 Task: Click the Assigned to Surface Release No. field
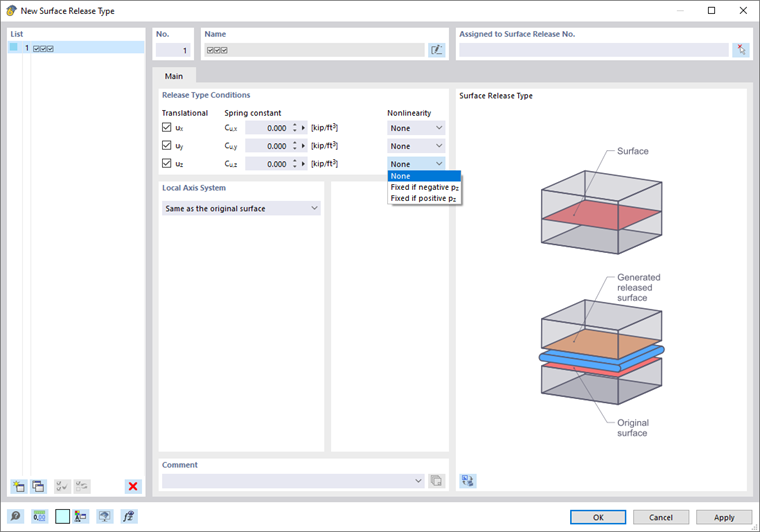pos(594,50)
